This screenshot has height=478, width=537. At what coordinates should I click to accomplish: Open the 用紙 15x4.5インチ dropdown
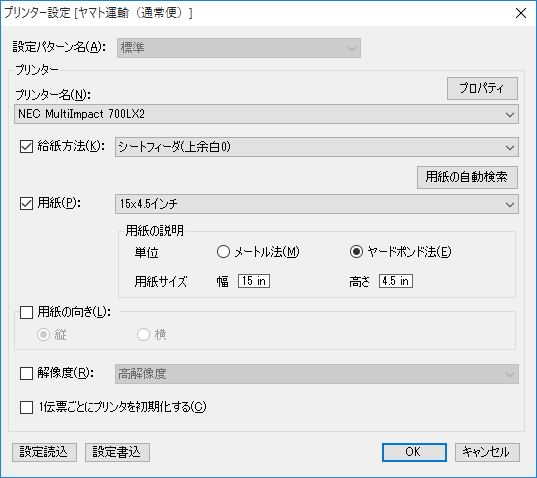pos(317,204)
